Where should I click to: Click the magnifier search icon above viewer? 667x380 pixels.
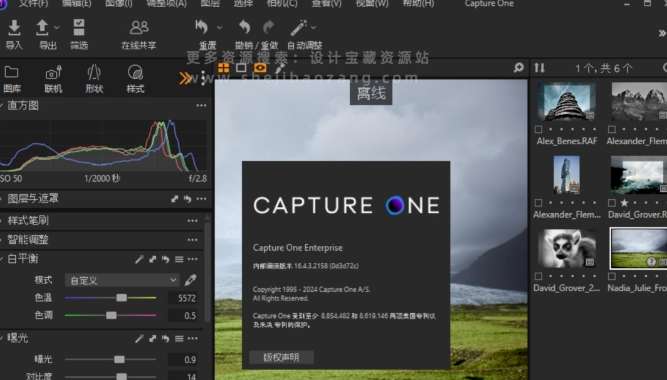tap(518, 67)
